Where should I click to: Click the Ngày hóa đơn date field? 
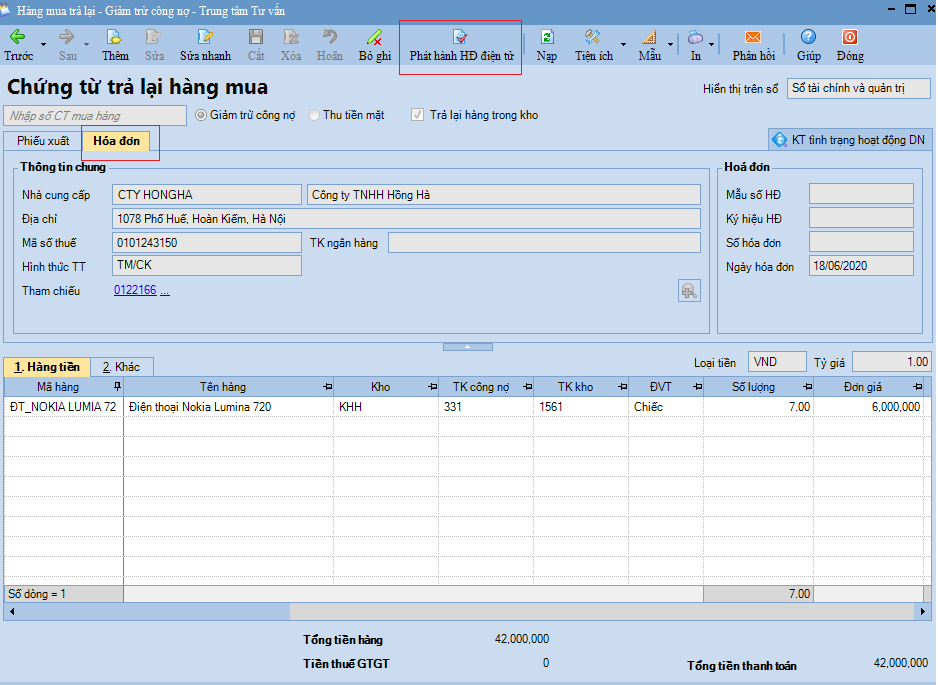point(861,266)
